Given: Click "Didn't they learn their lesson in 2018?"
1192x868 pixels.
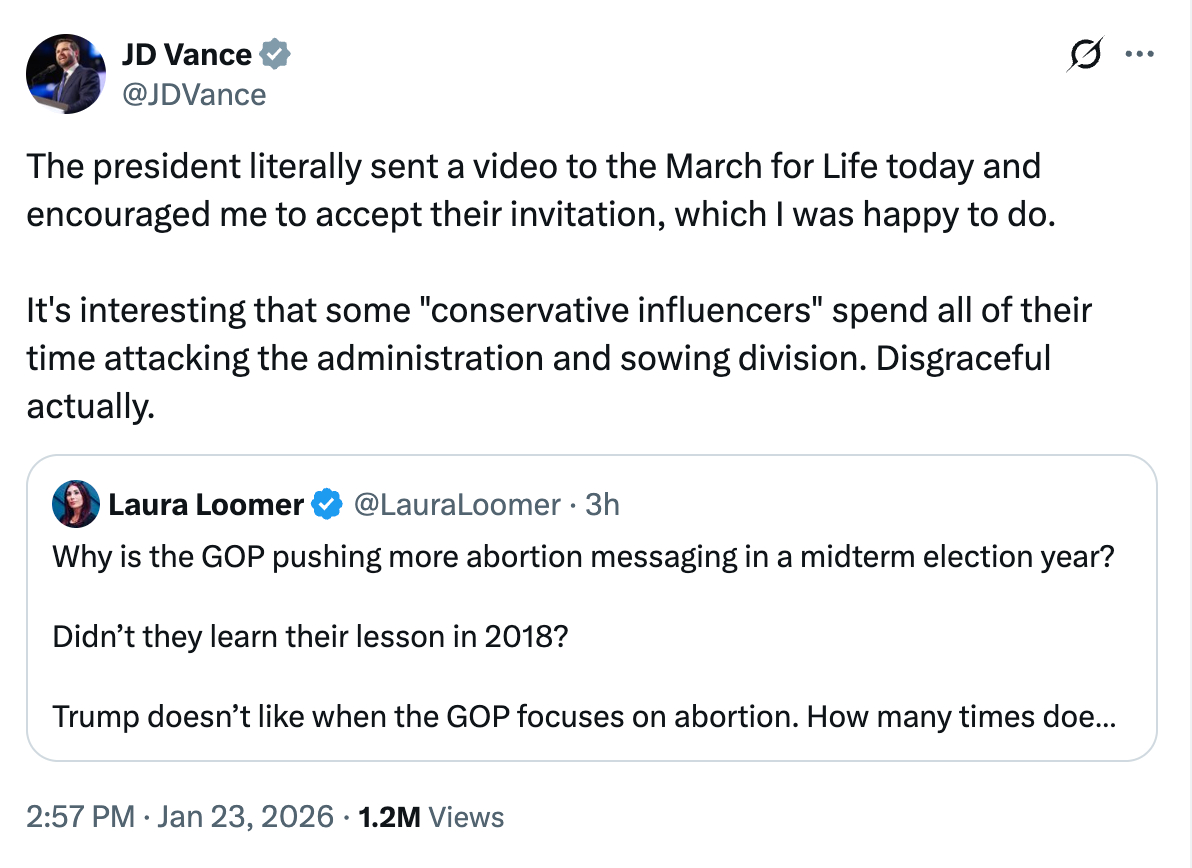Looking at the screenshot, I should coord(310,636).
